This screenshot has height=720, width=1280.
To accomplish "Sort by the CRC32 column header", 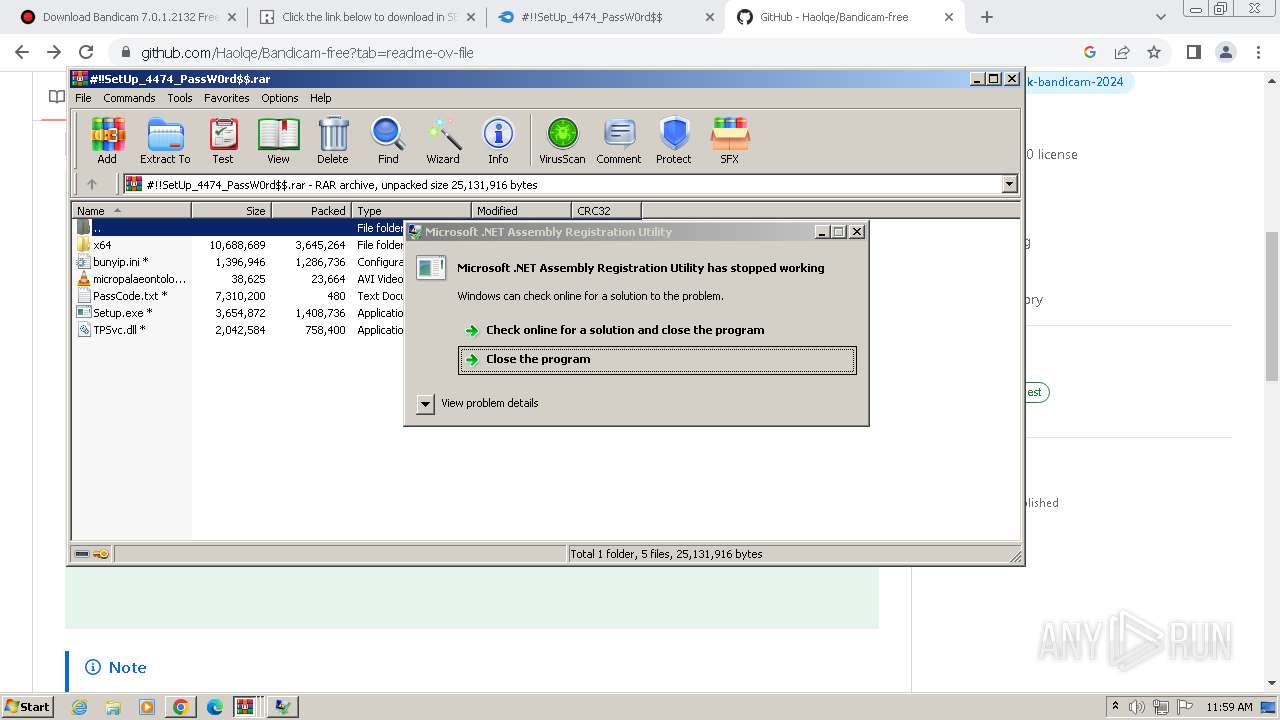I will [607, 210].
